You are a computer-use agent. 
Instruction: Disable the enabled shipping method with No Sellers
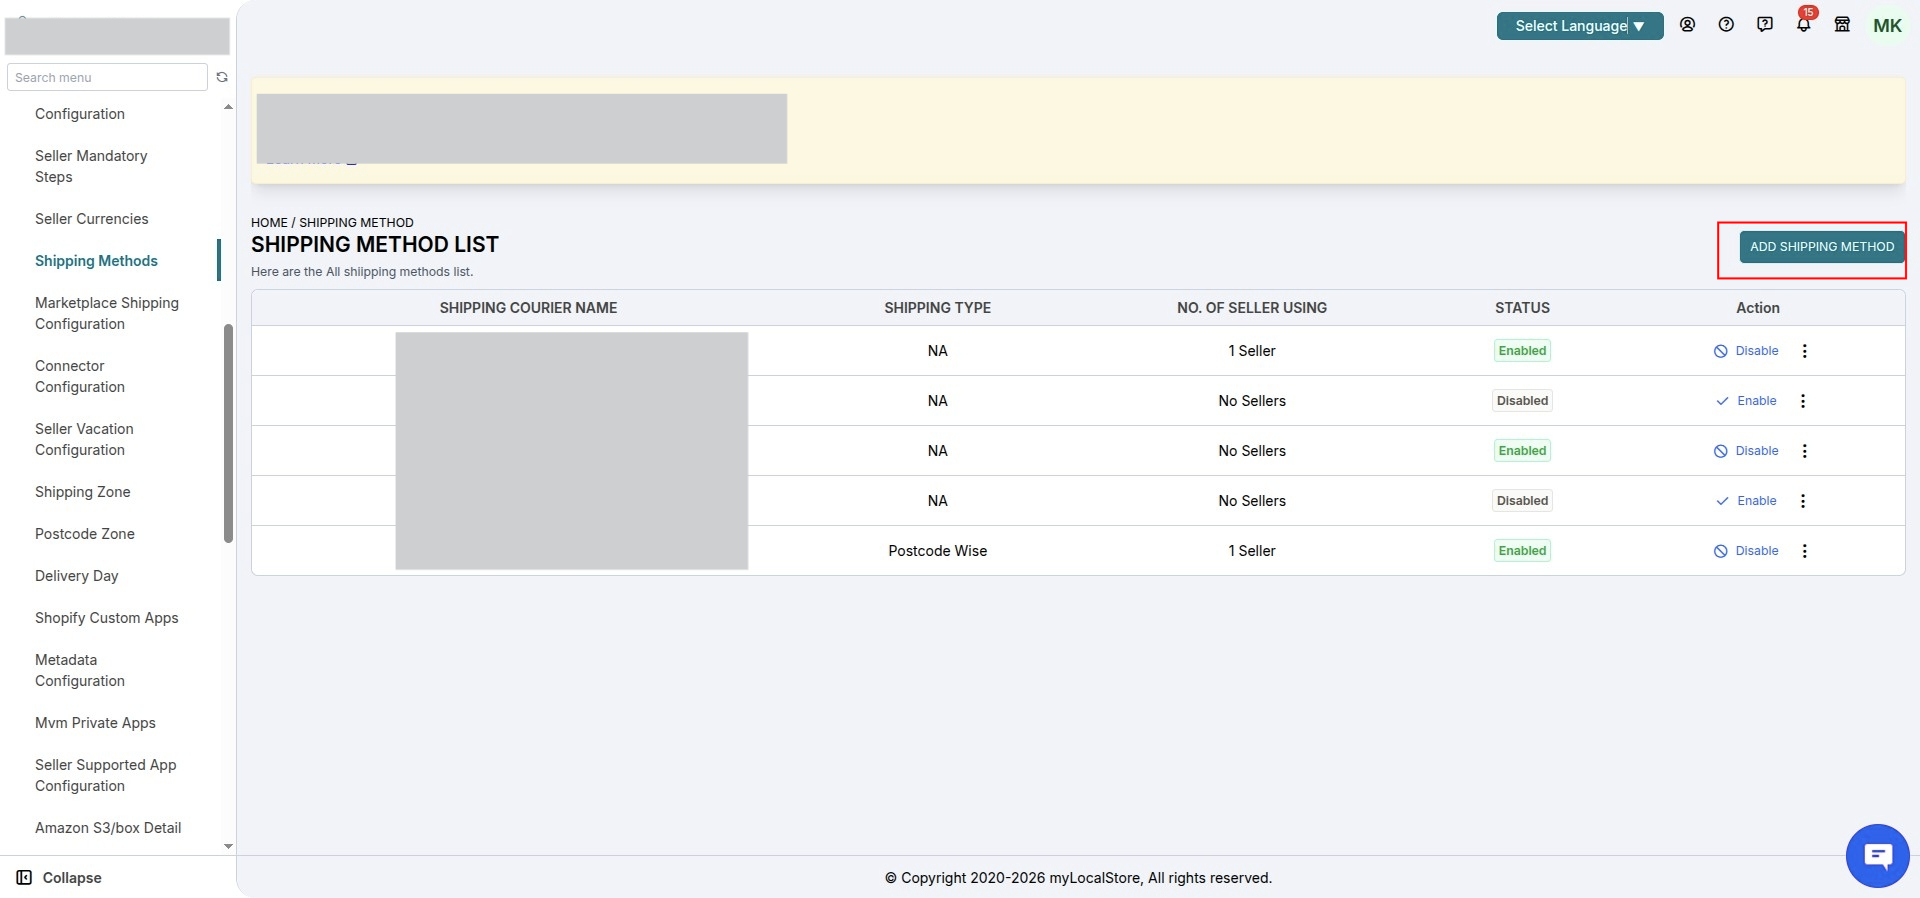point(1746,451)
